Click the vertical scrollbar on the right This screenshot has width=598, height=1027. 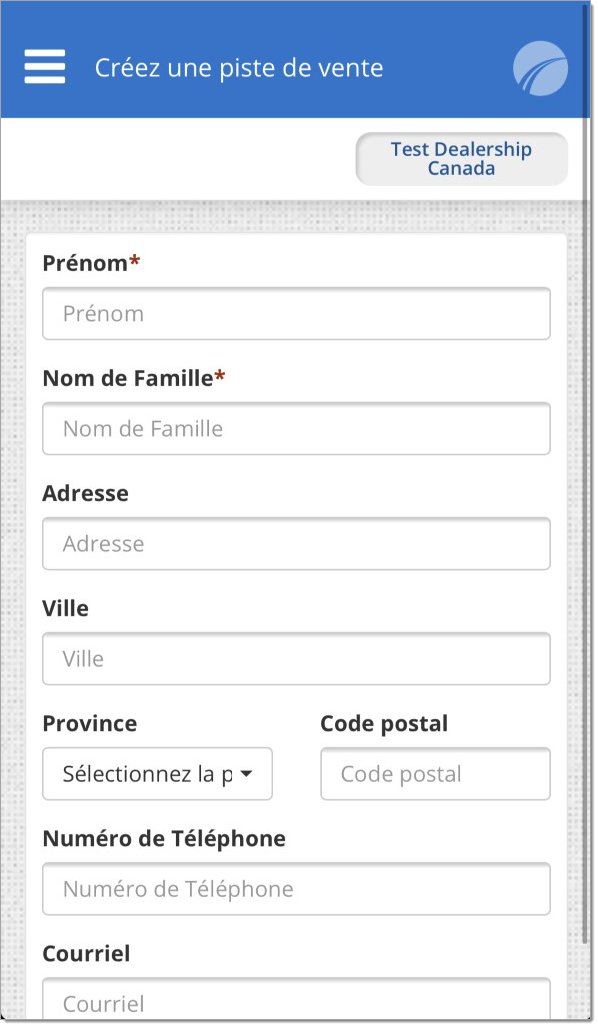coord(586,472)
